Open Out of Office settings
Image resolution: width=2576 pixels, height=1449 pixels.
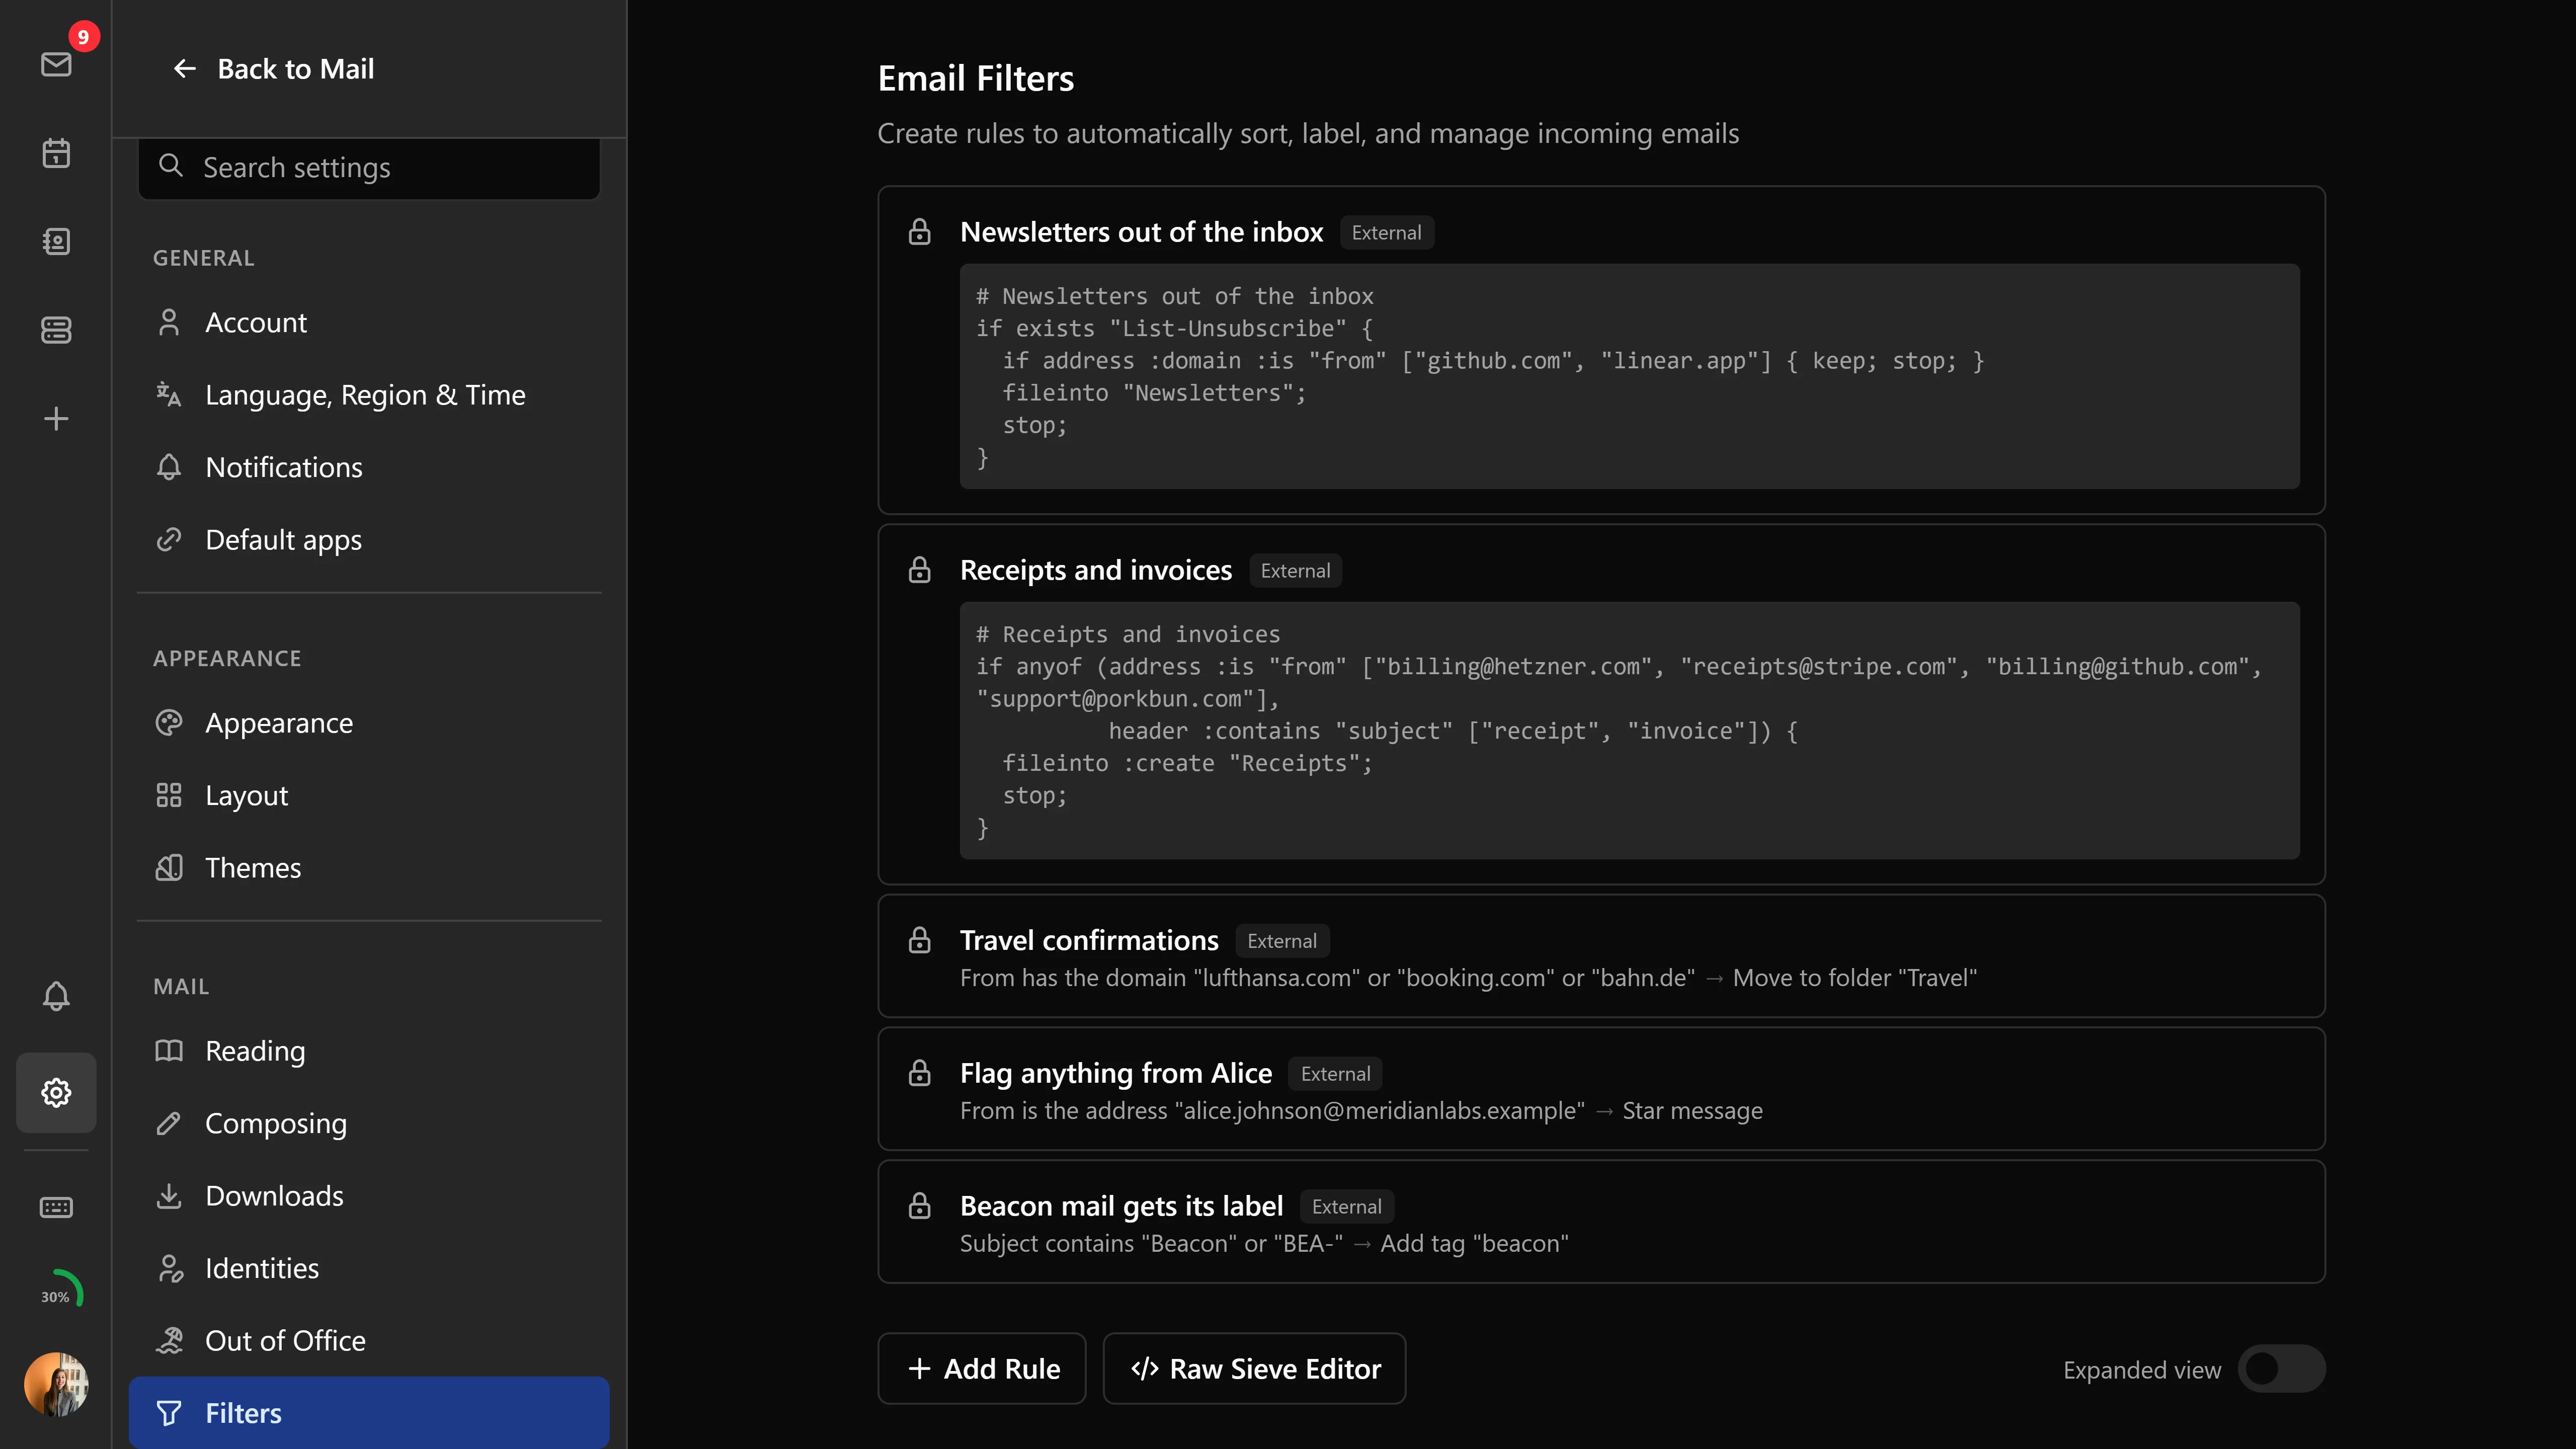click(x=369, y=1340)
